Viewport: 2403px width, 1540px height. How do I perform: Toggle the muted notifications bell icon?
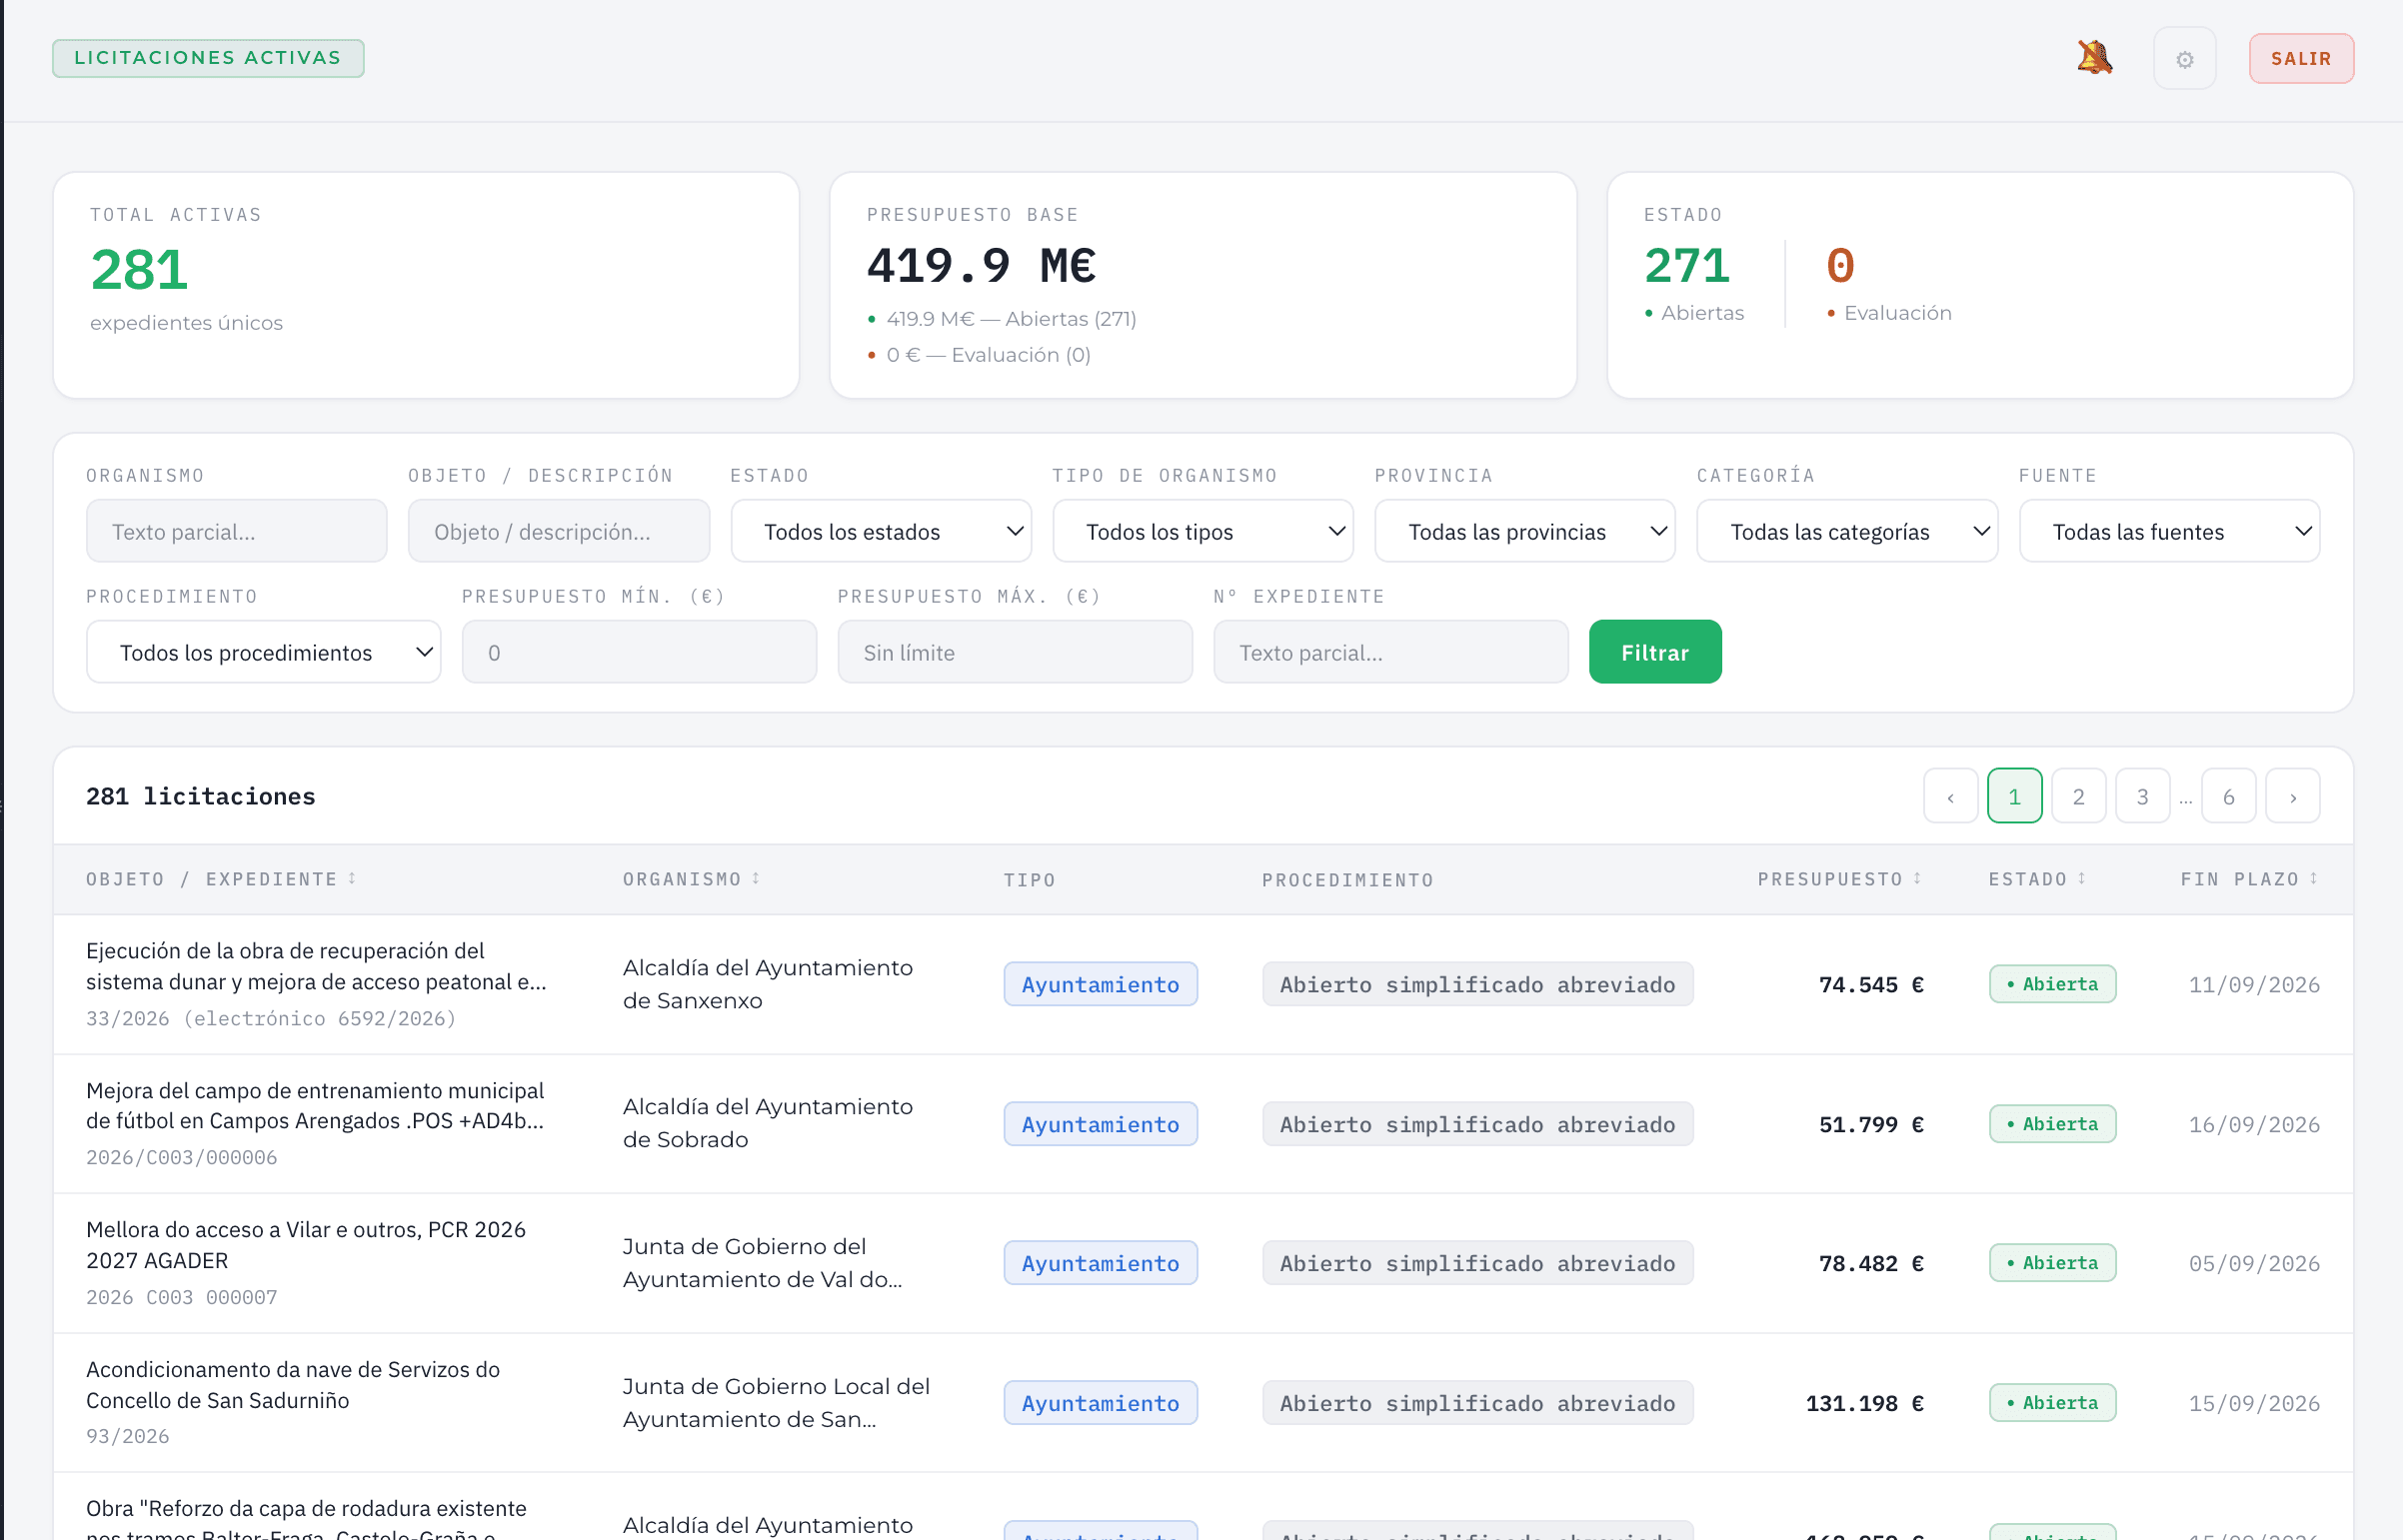tap(2094, 58)
